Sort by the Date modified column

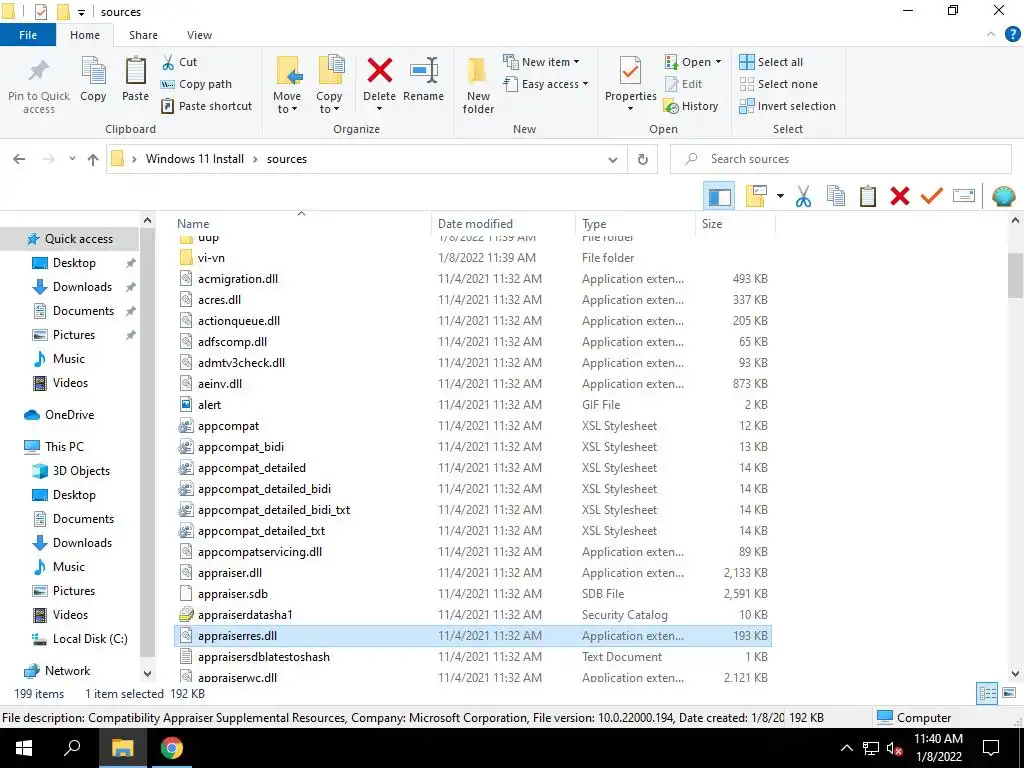tap(475, 224)
